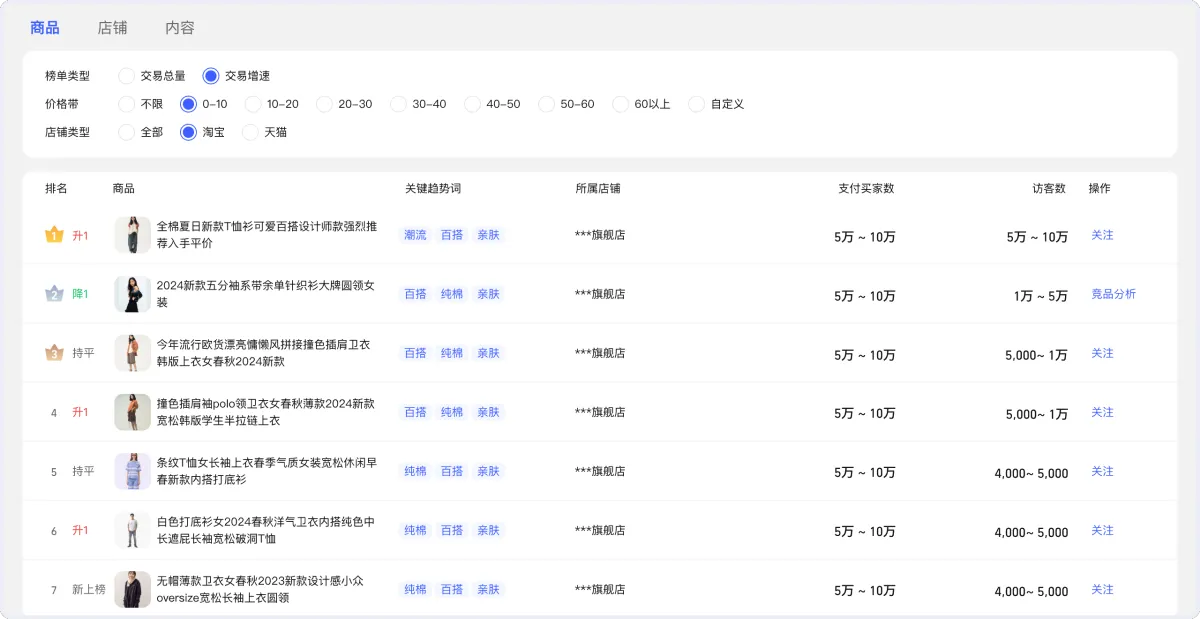
Task: Click 关注 for the rank 3 product
Action: coord(1102,353)
